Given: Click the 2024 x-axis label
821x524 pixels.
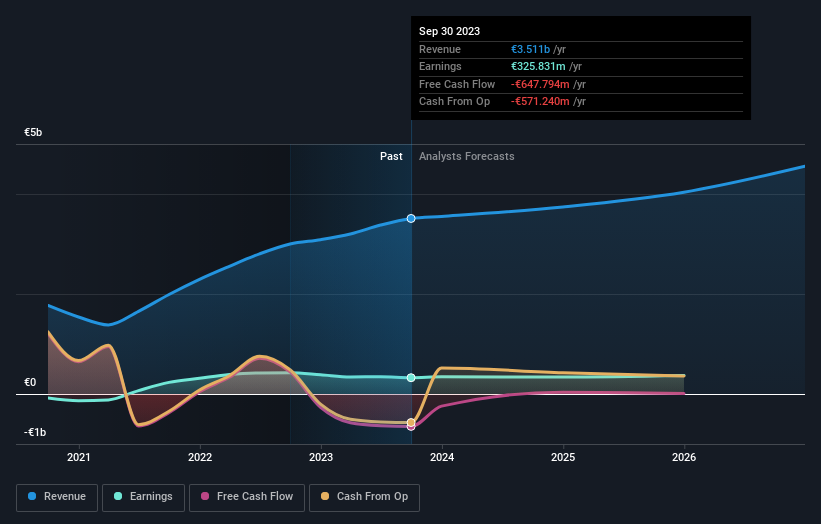Looking at the screenshot, I should pyautogui.click(x=442, y=457).
